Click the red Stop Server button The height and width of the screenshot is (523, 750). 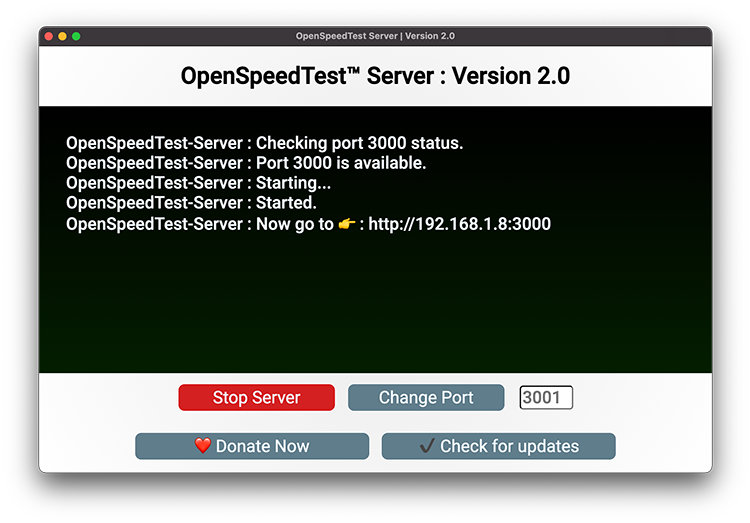point(256,398)
